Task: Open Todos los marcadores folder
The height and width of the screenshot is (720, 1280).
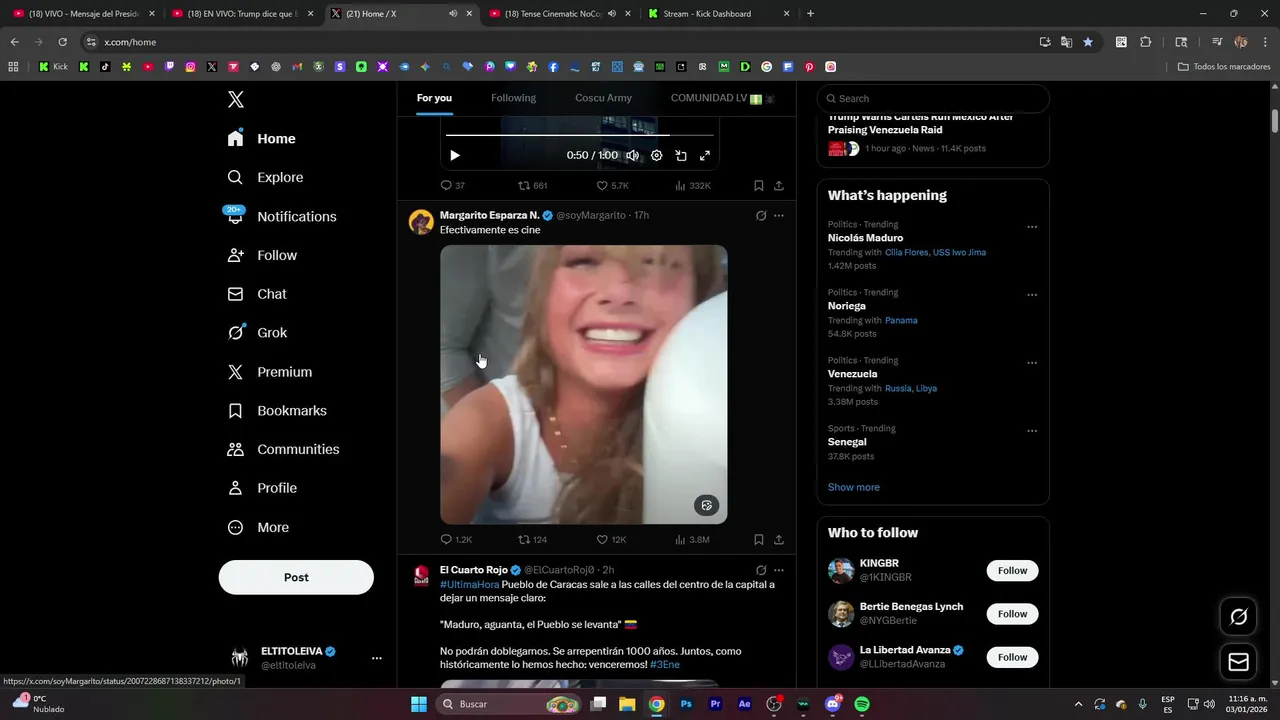Action: [x=1224, y=67]
